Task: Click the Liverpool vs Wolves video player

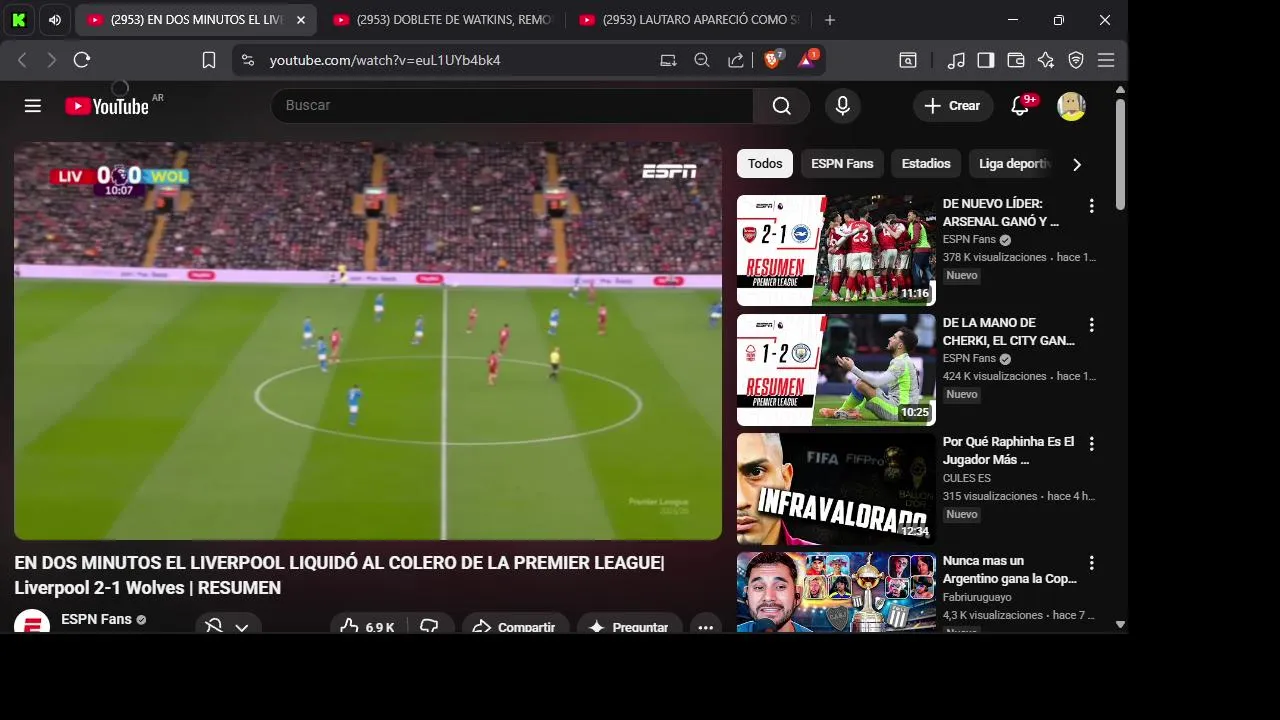Action: pyautogui.click(x=368, y=341)
